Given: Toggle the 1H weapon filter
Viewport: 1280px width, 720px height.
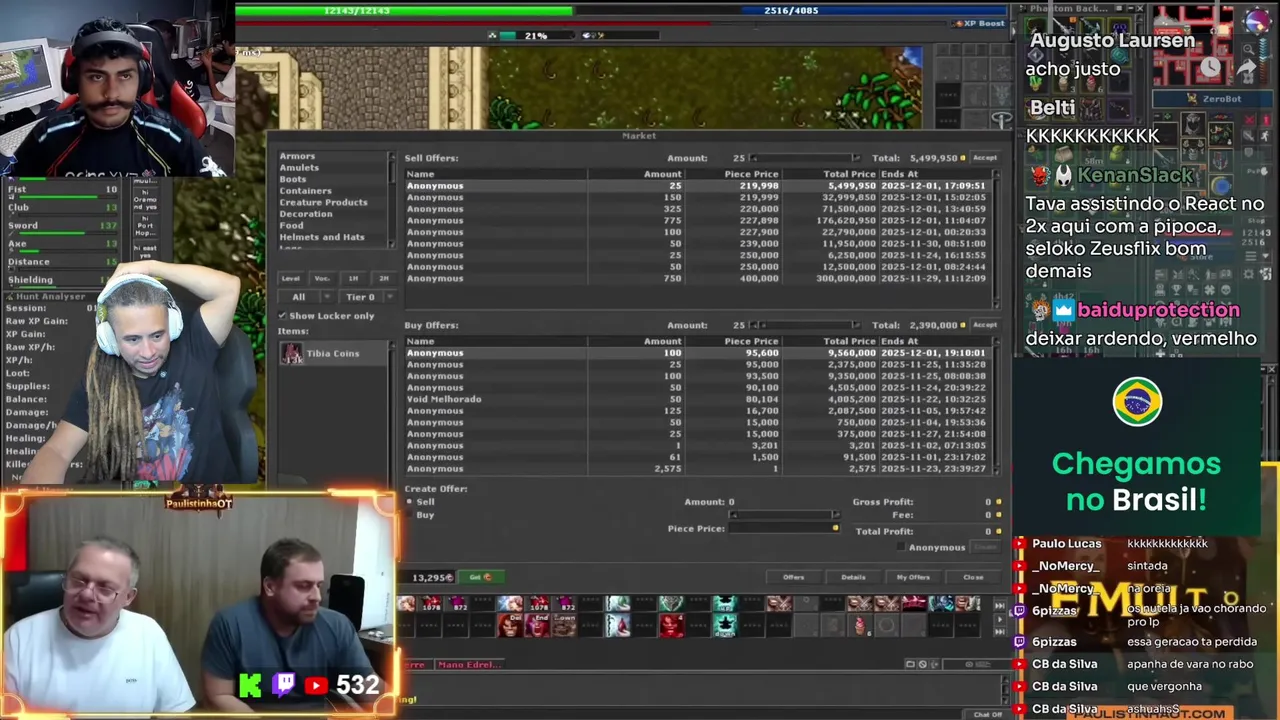Looking at the screenshot, I should (353, 278).
